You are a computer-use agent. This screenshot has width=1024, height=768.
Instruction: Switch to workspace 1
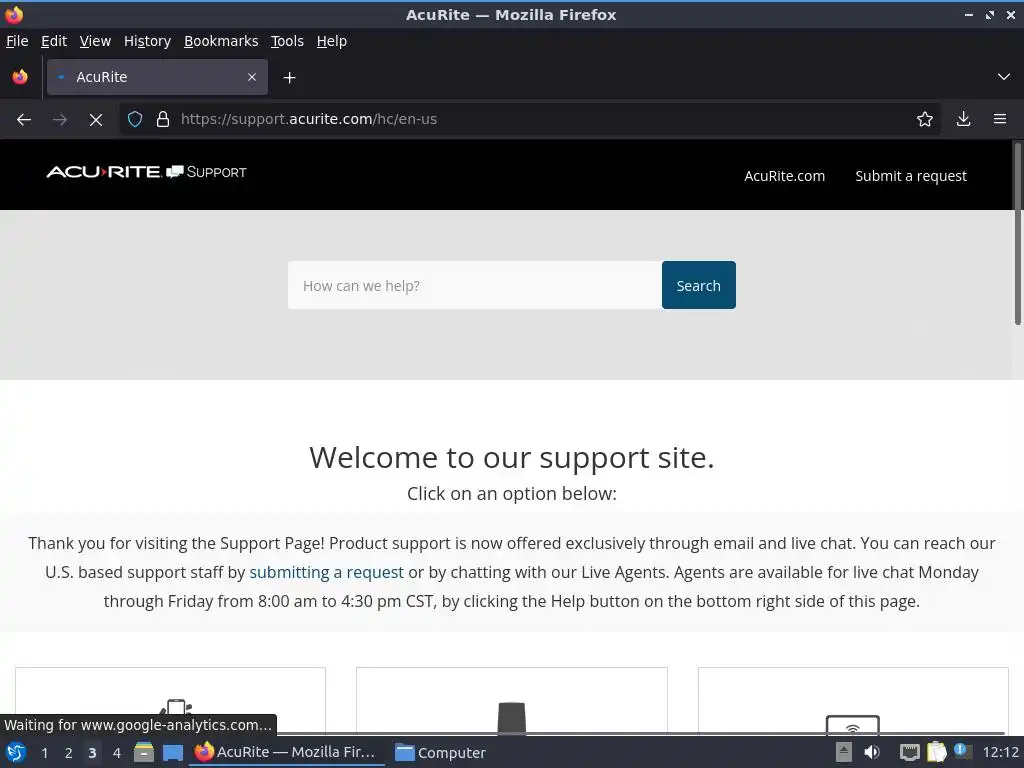[x=44, y=753]
